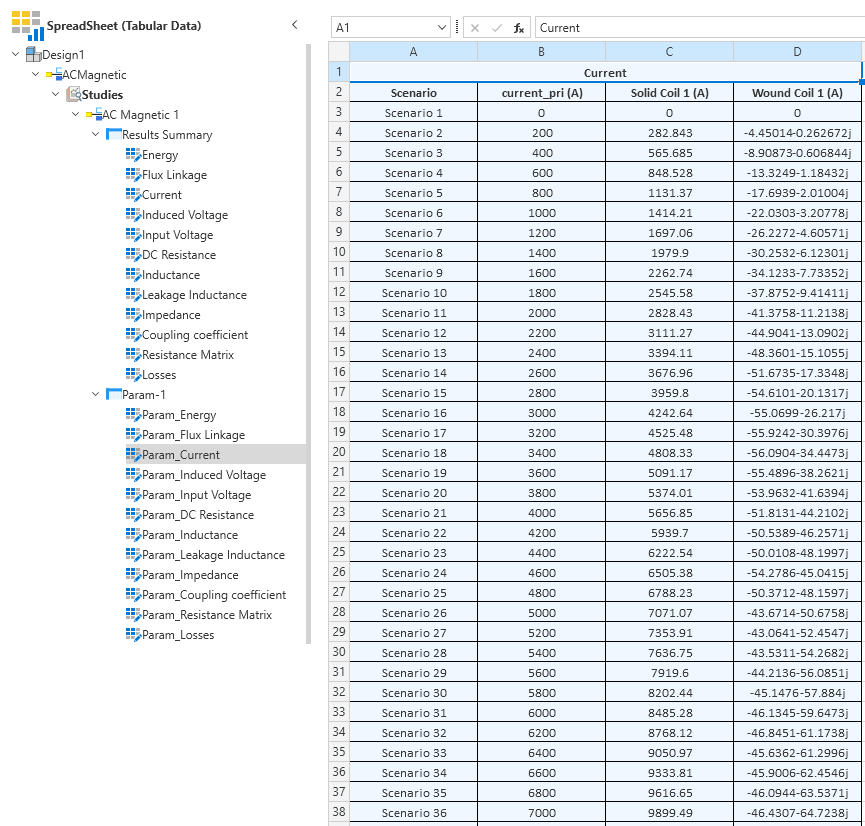This screenshot has height=826, width=865.
Task: Click the DC Resistance table icon
Action: tap(134, 255)
